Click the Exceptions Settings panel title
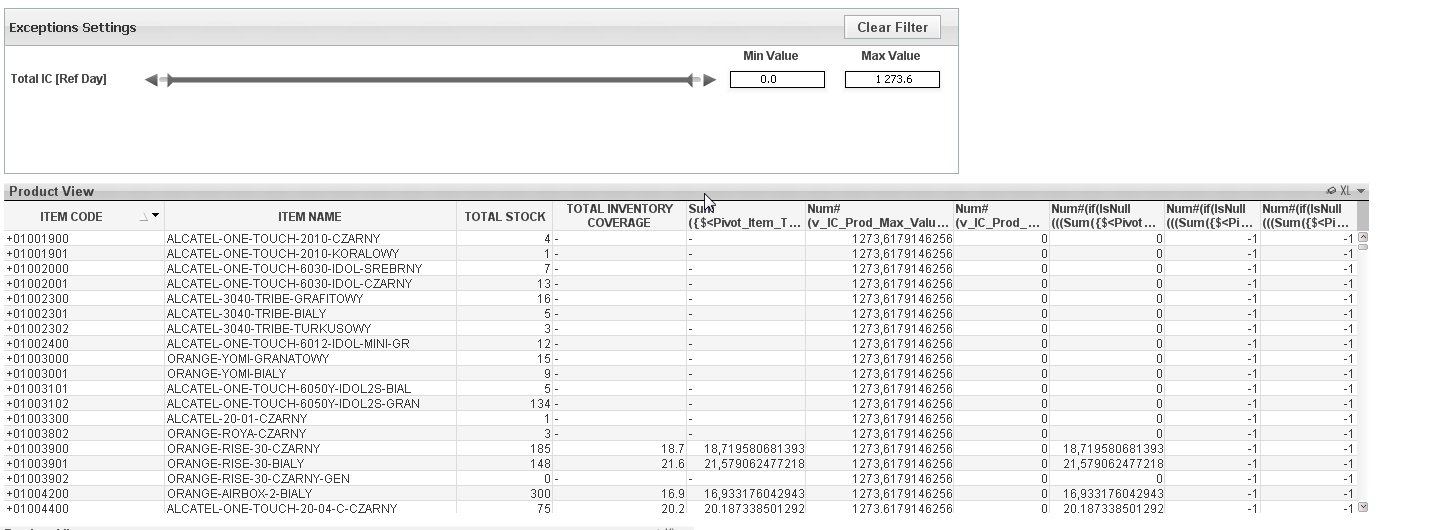 (73, 27)
